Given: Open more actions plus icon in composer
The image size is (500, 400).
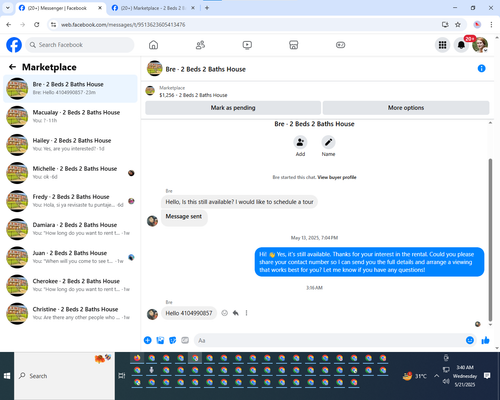Looking at the screenshot, I should [148, 340].
